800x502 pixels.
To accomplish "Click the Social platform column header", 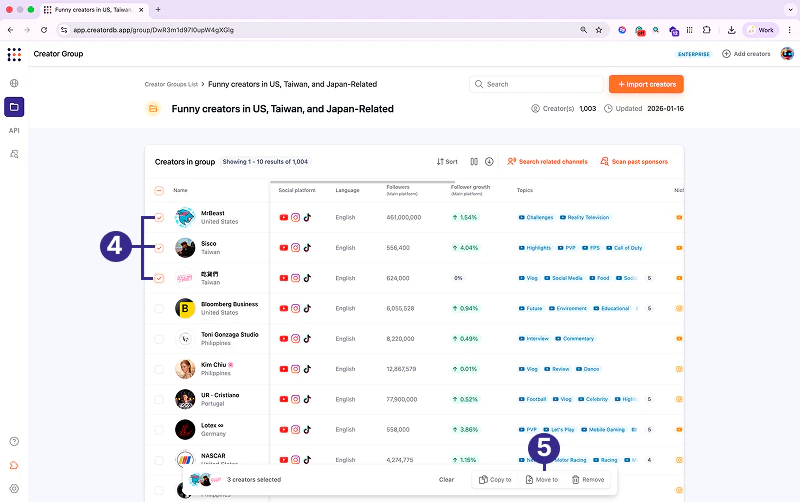I will [x=297, y=190].
